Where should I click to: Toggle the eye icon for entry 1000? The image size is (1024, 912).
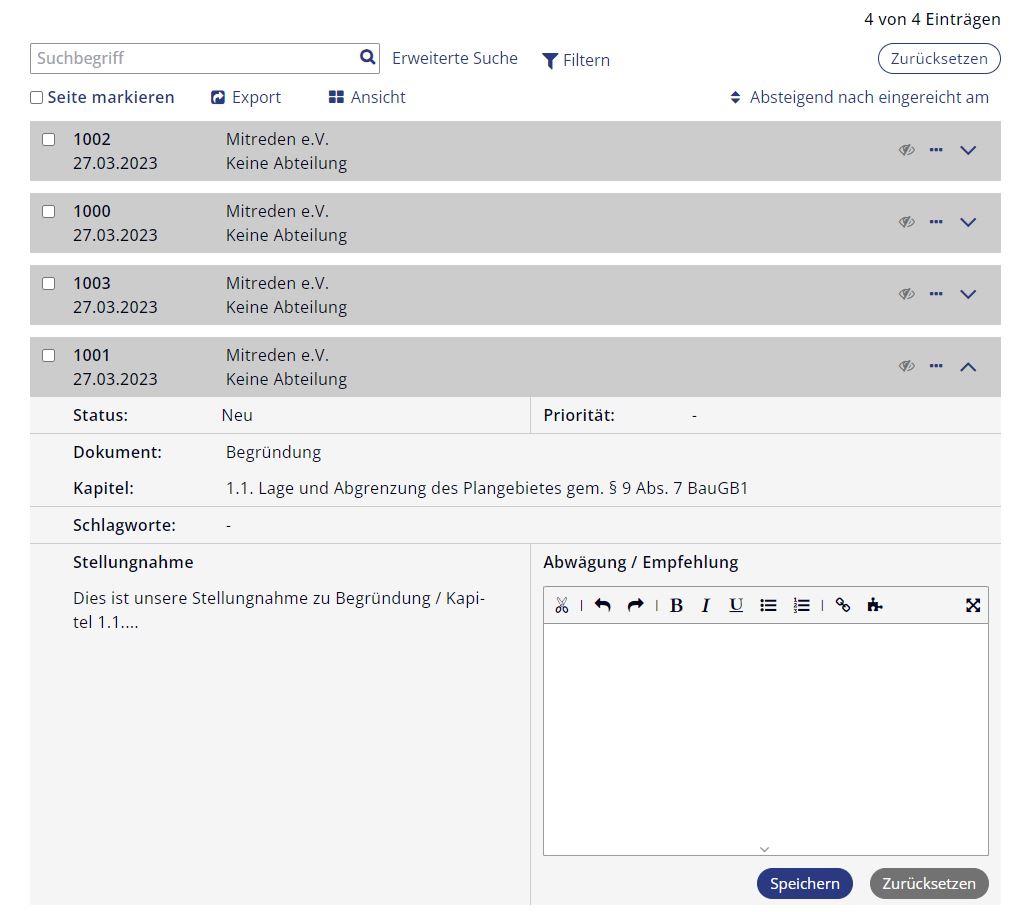pos(906,222)
